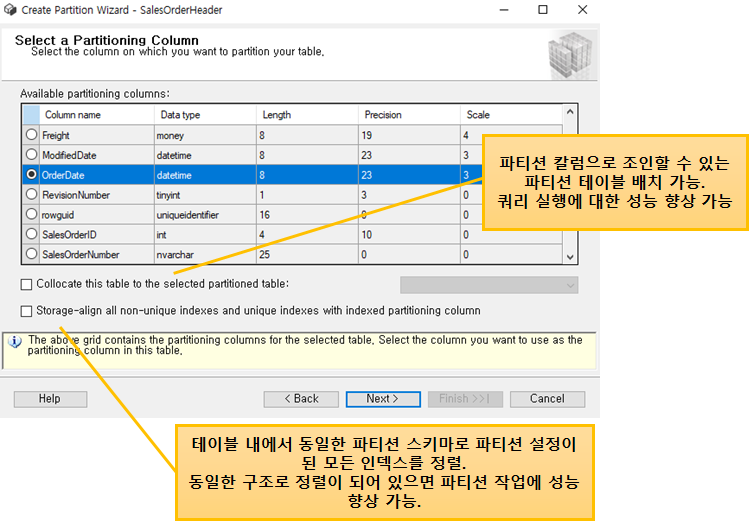Enable Collocate this table checkbox
This screenshot has width=749, height=521.
click(26, 285)
